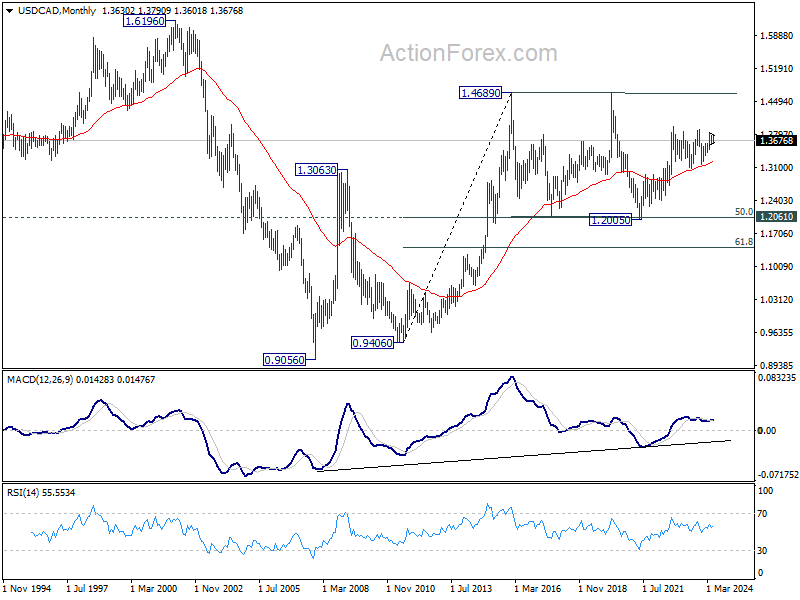Click the 1.24030 price axis value
Image resolution: width=800 pixels, height=600 pixels.
777,201
